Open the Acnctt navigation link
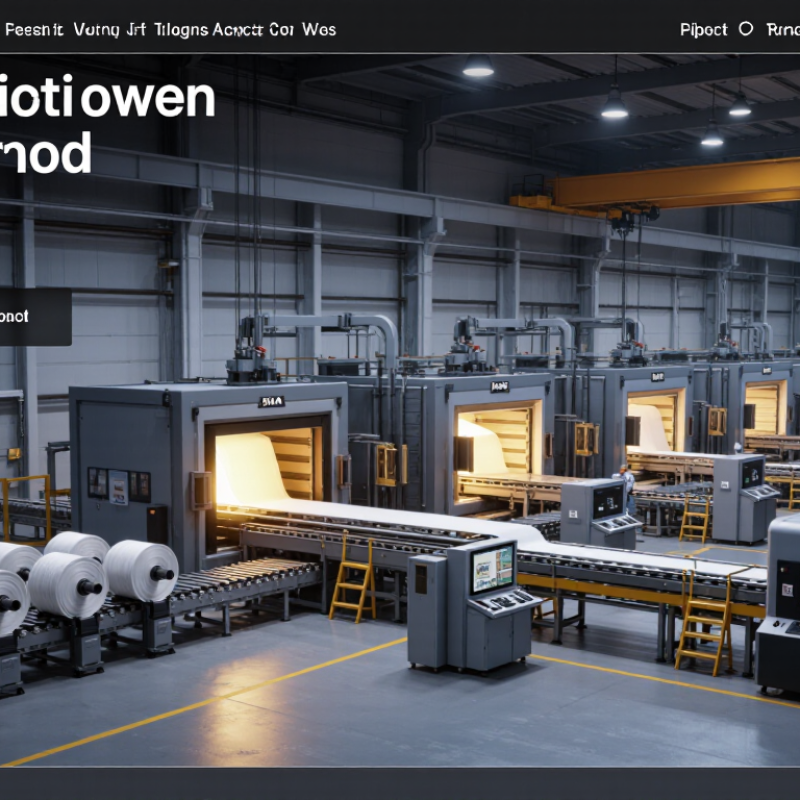Screen dimensions: 800x800 click(x=238, y=30)
